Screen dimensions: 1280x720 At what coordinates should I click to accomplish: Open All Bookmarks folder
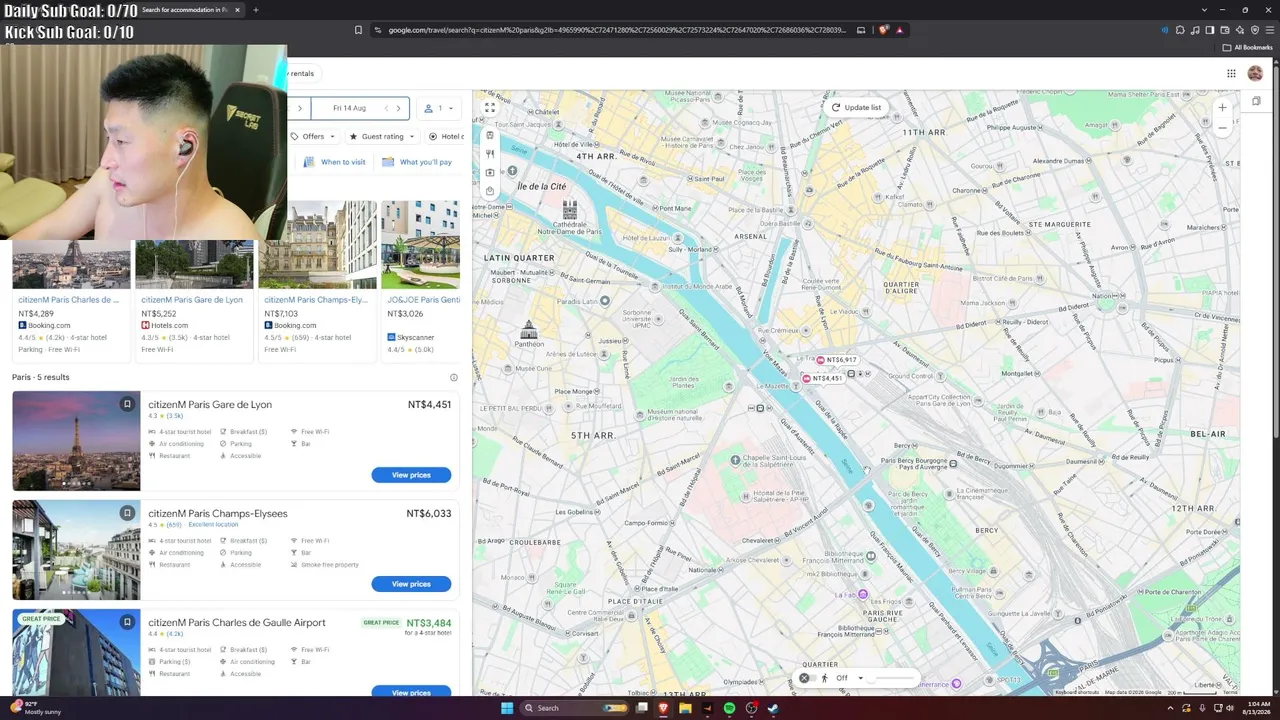(1248, 47)
